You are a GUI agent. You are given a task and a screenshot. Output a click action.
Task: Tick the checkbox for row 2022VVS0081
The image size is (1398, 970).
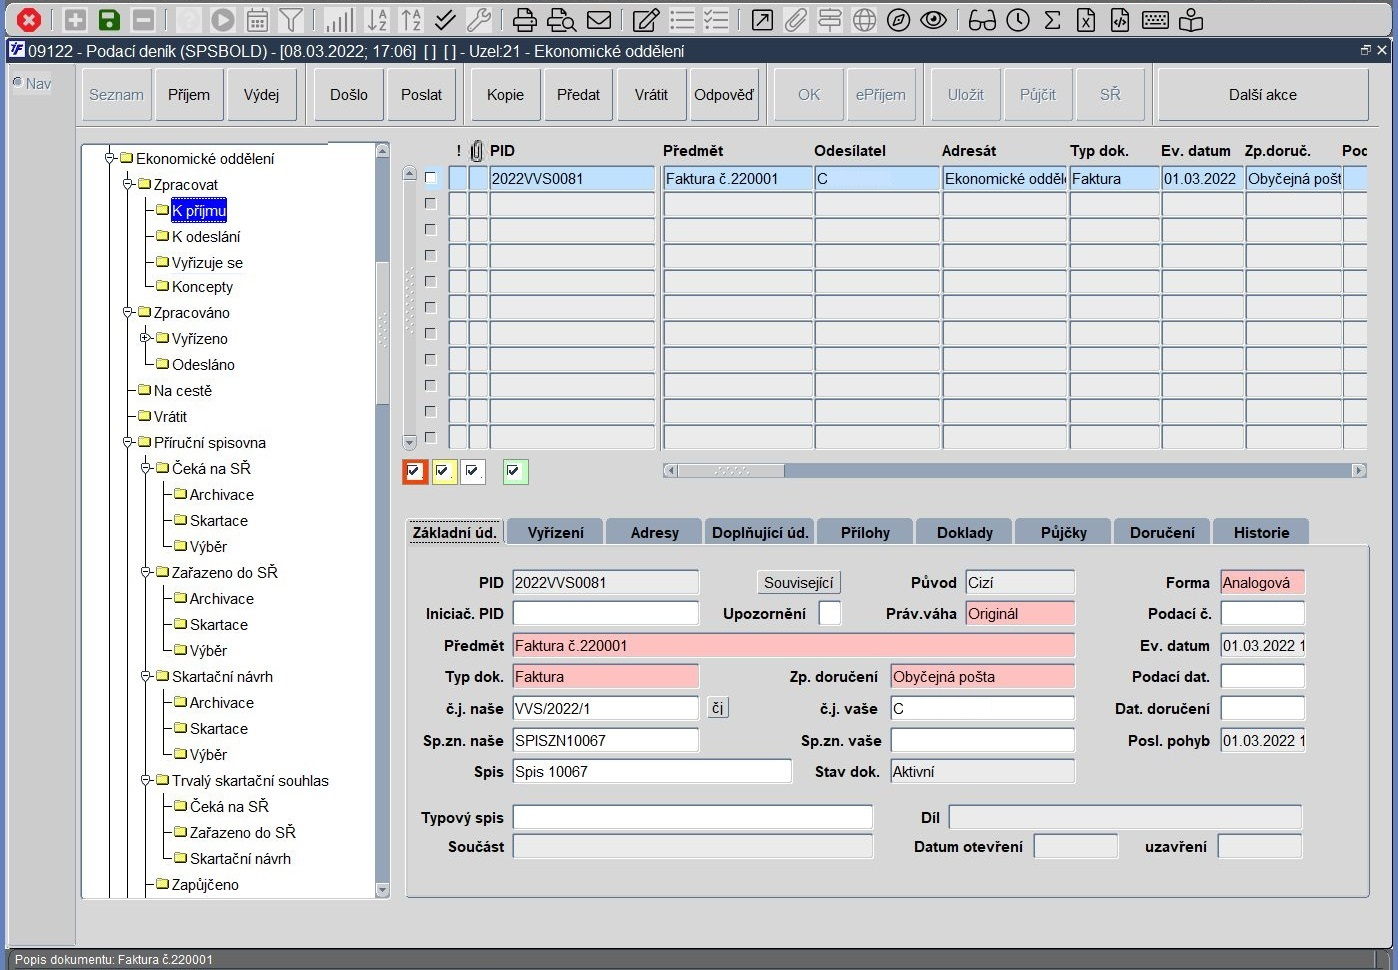pos(431,178)
